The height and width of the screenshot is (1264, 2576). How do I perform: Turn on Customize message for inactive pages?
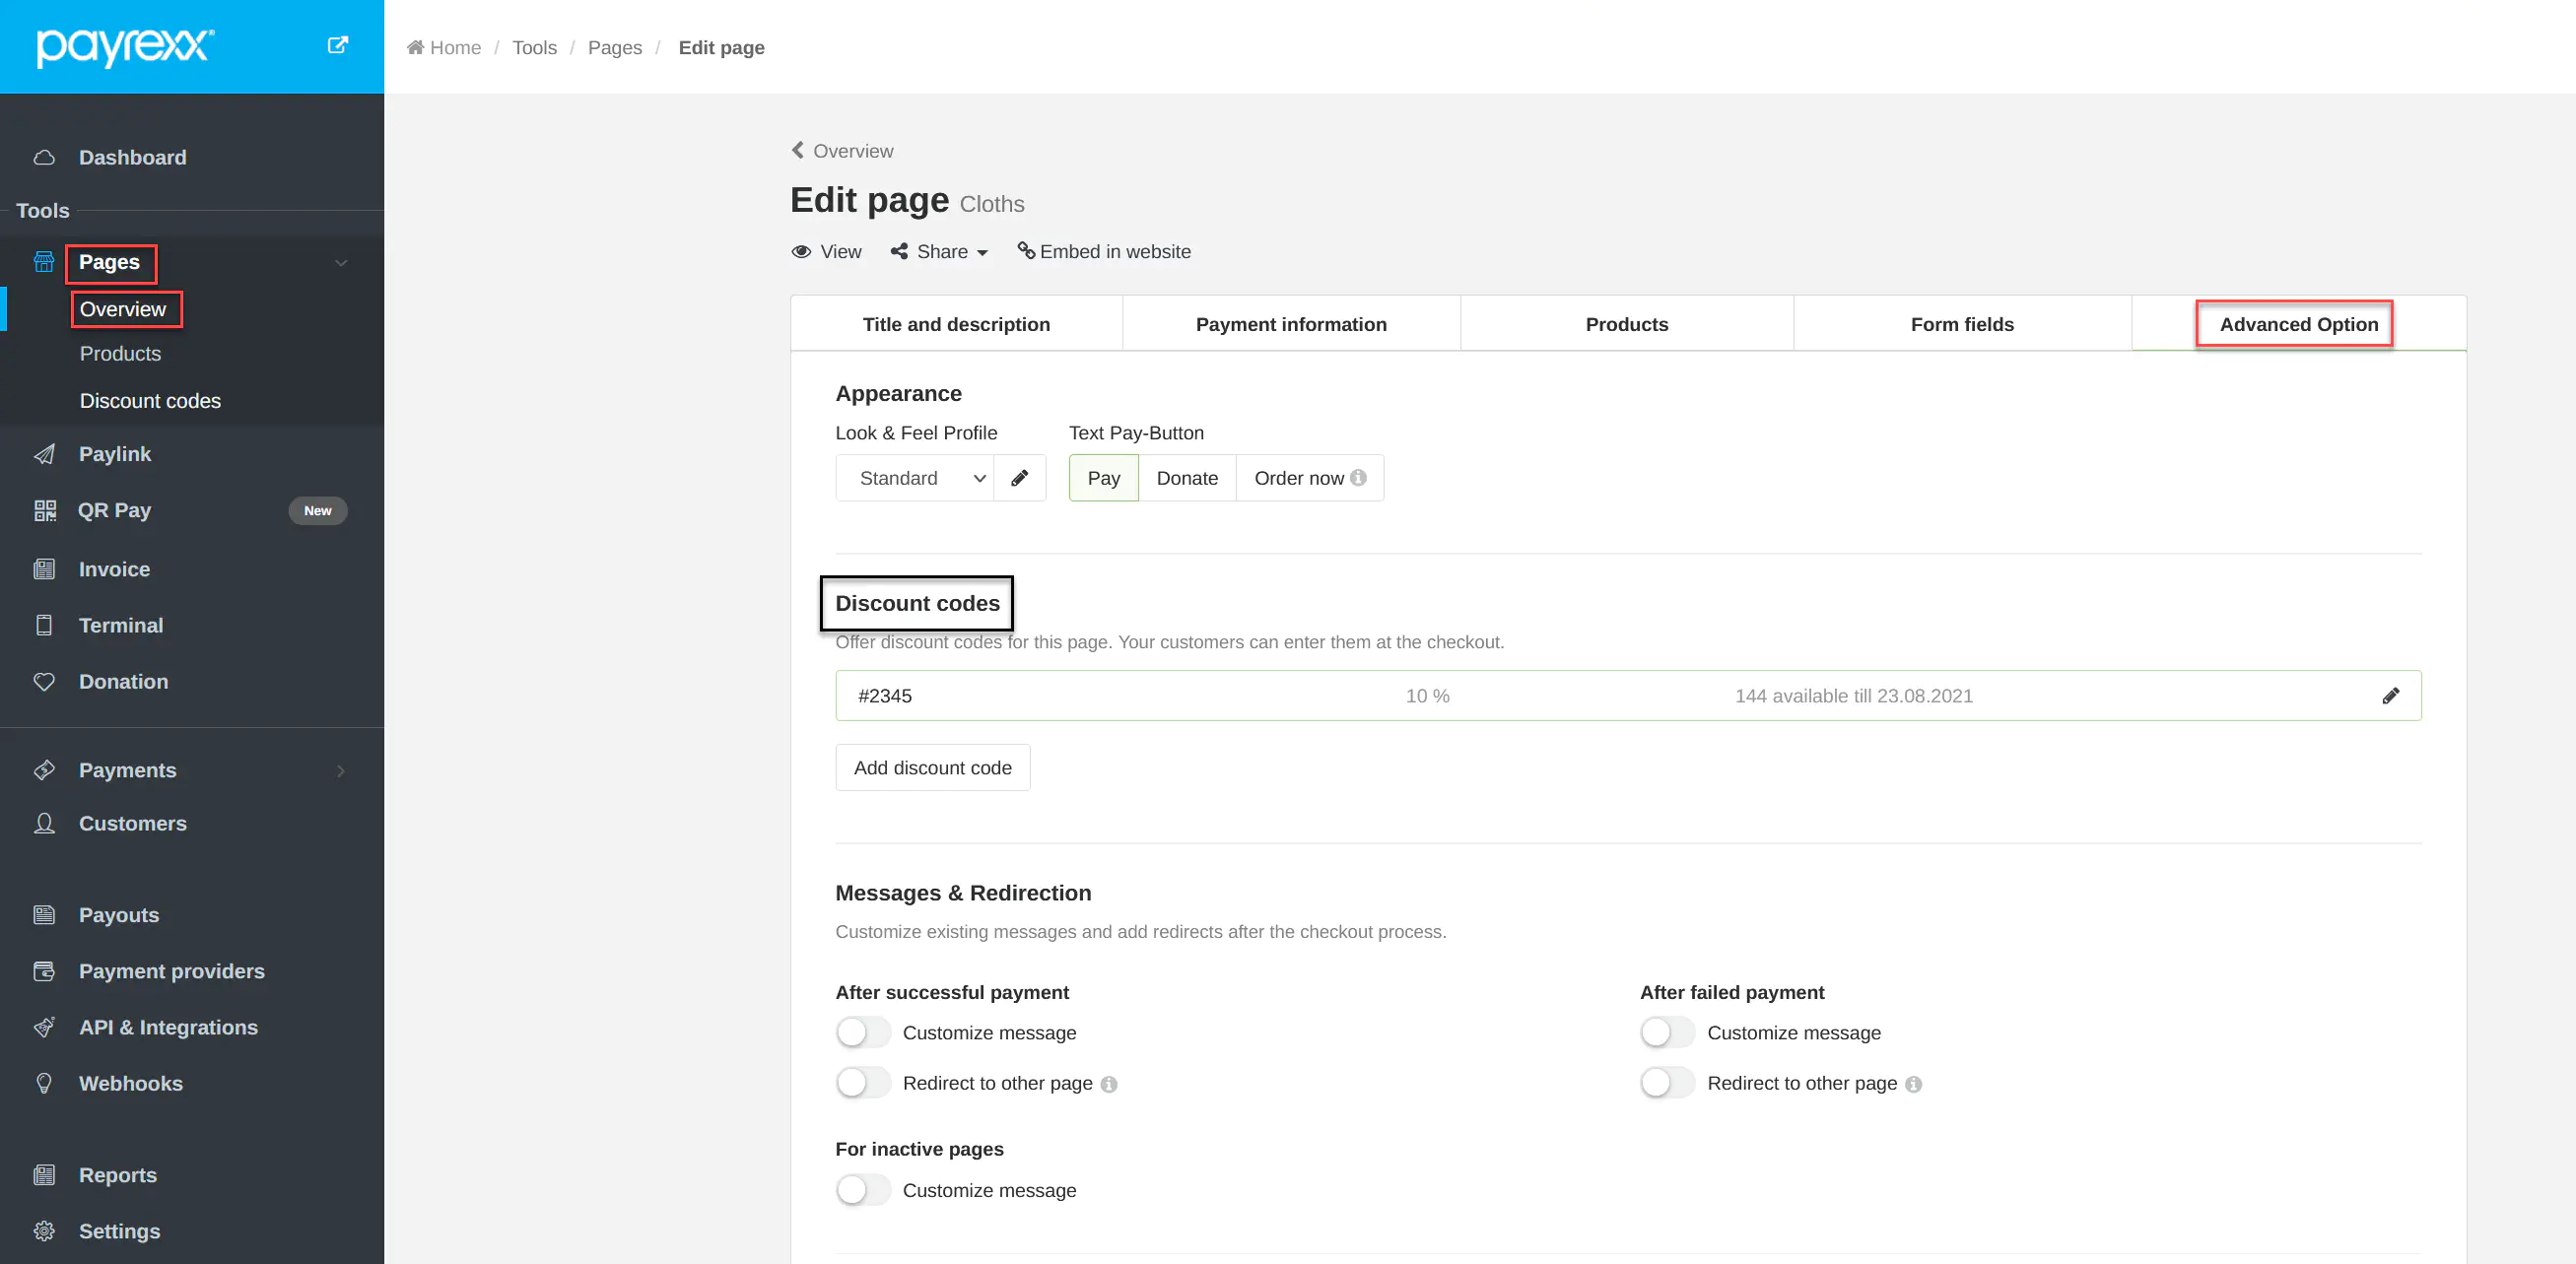click(863, 1190)
